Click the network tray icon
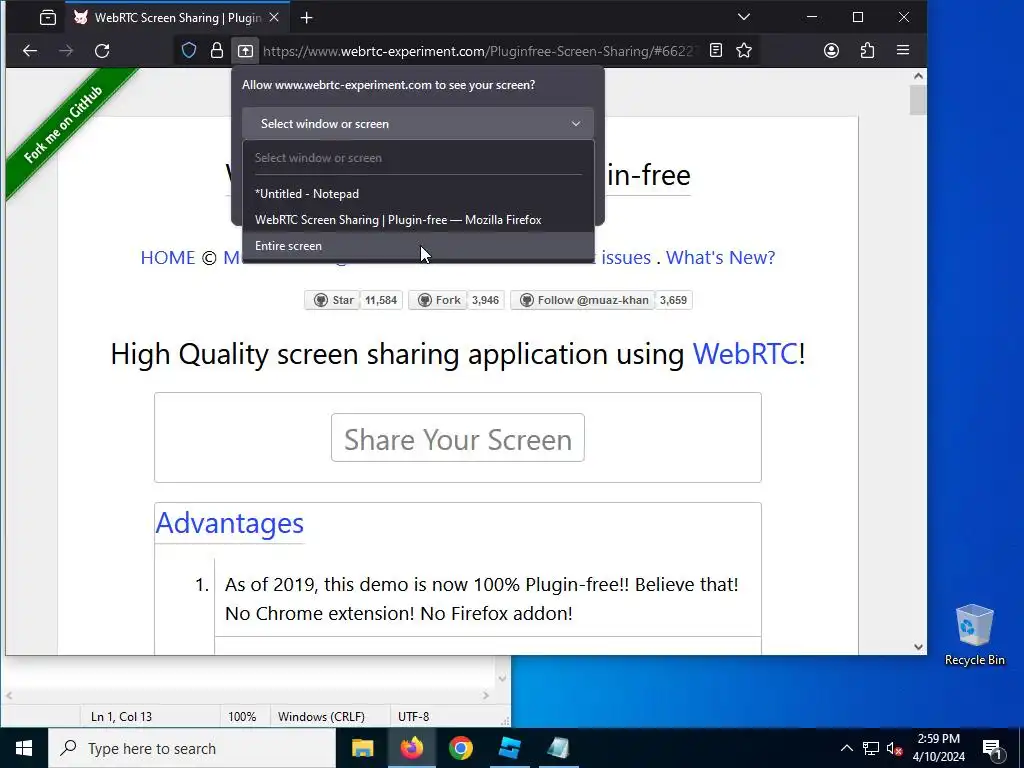The height and width of the screenshot is (768, 1024). [x=871, y=748]
